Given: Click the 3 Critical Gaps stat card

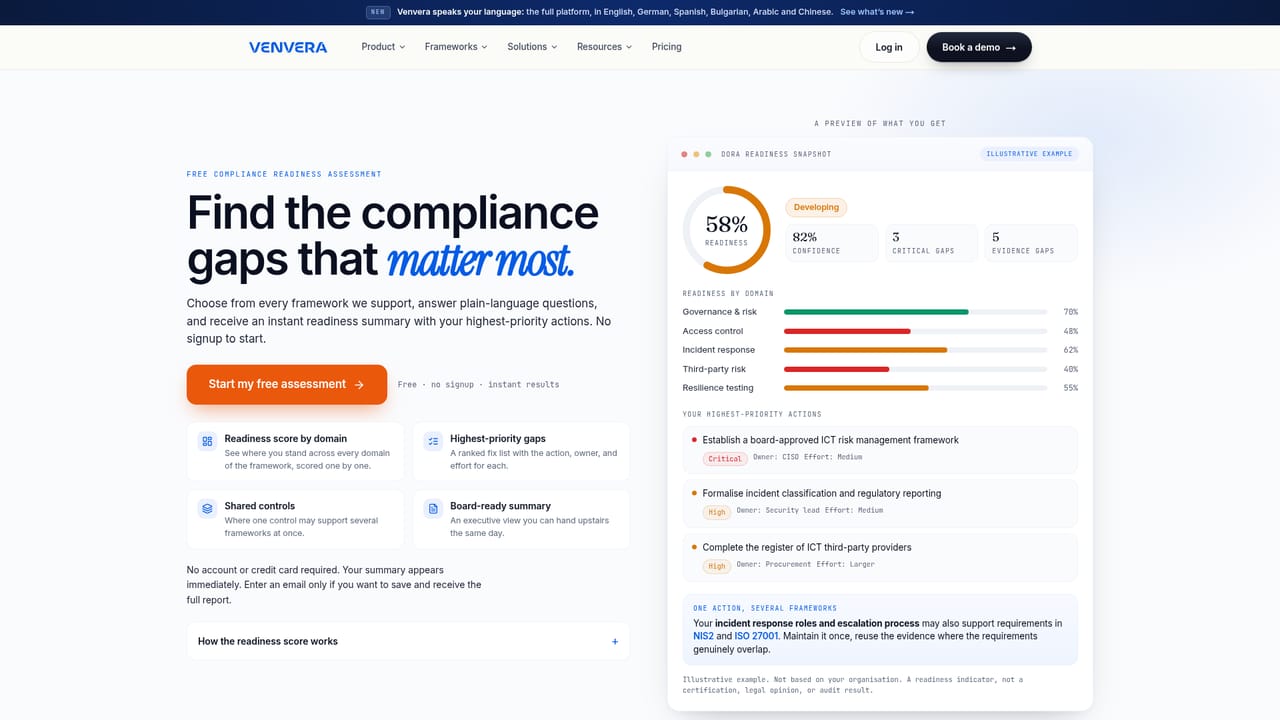Looking at the screenshot, I should (931, 243).
